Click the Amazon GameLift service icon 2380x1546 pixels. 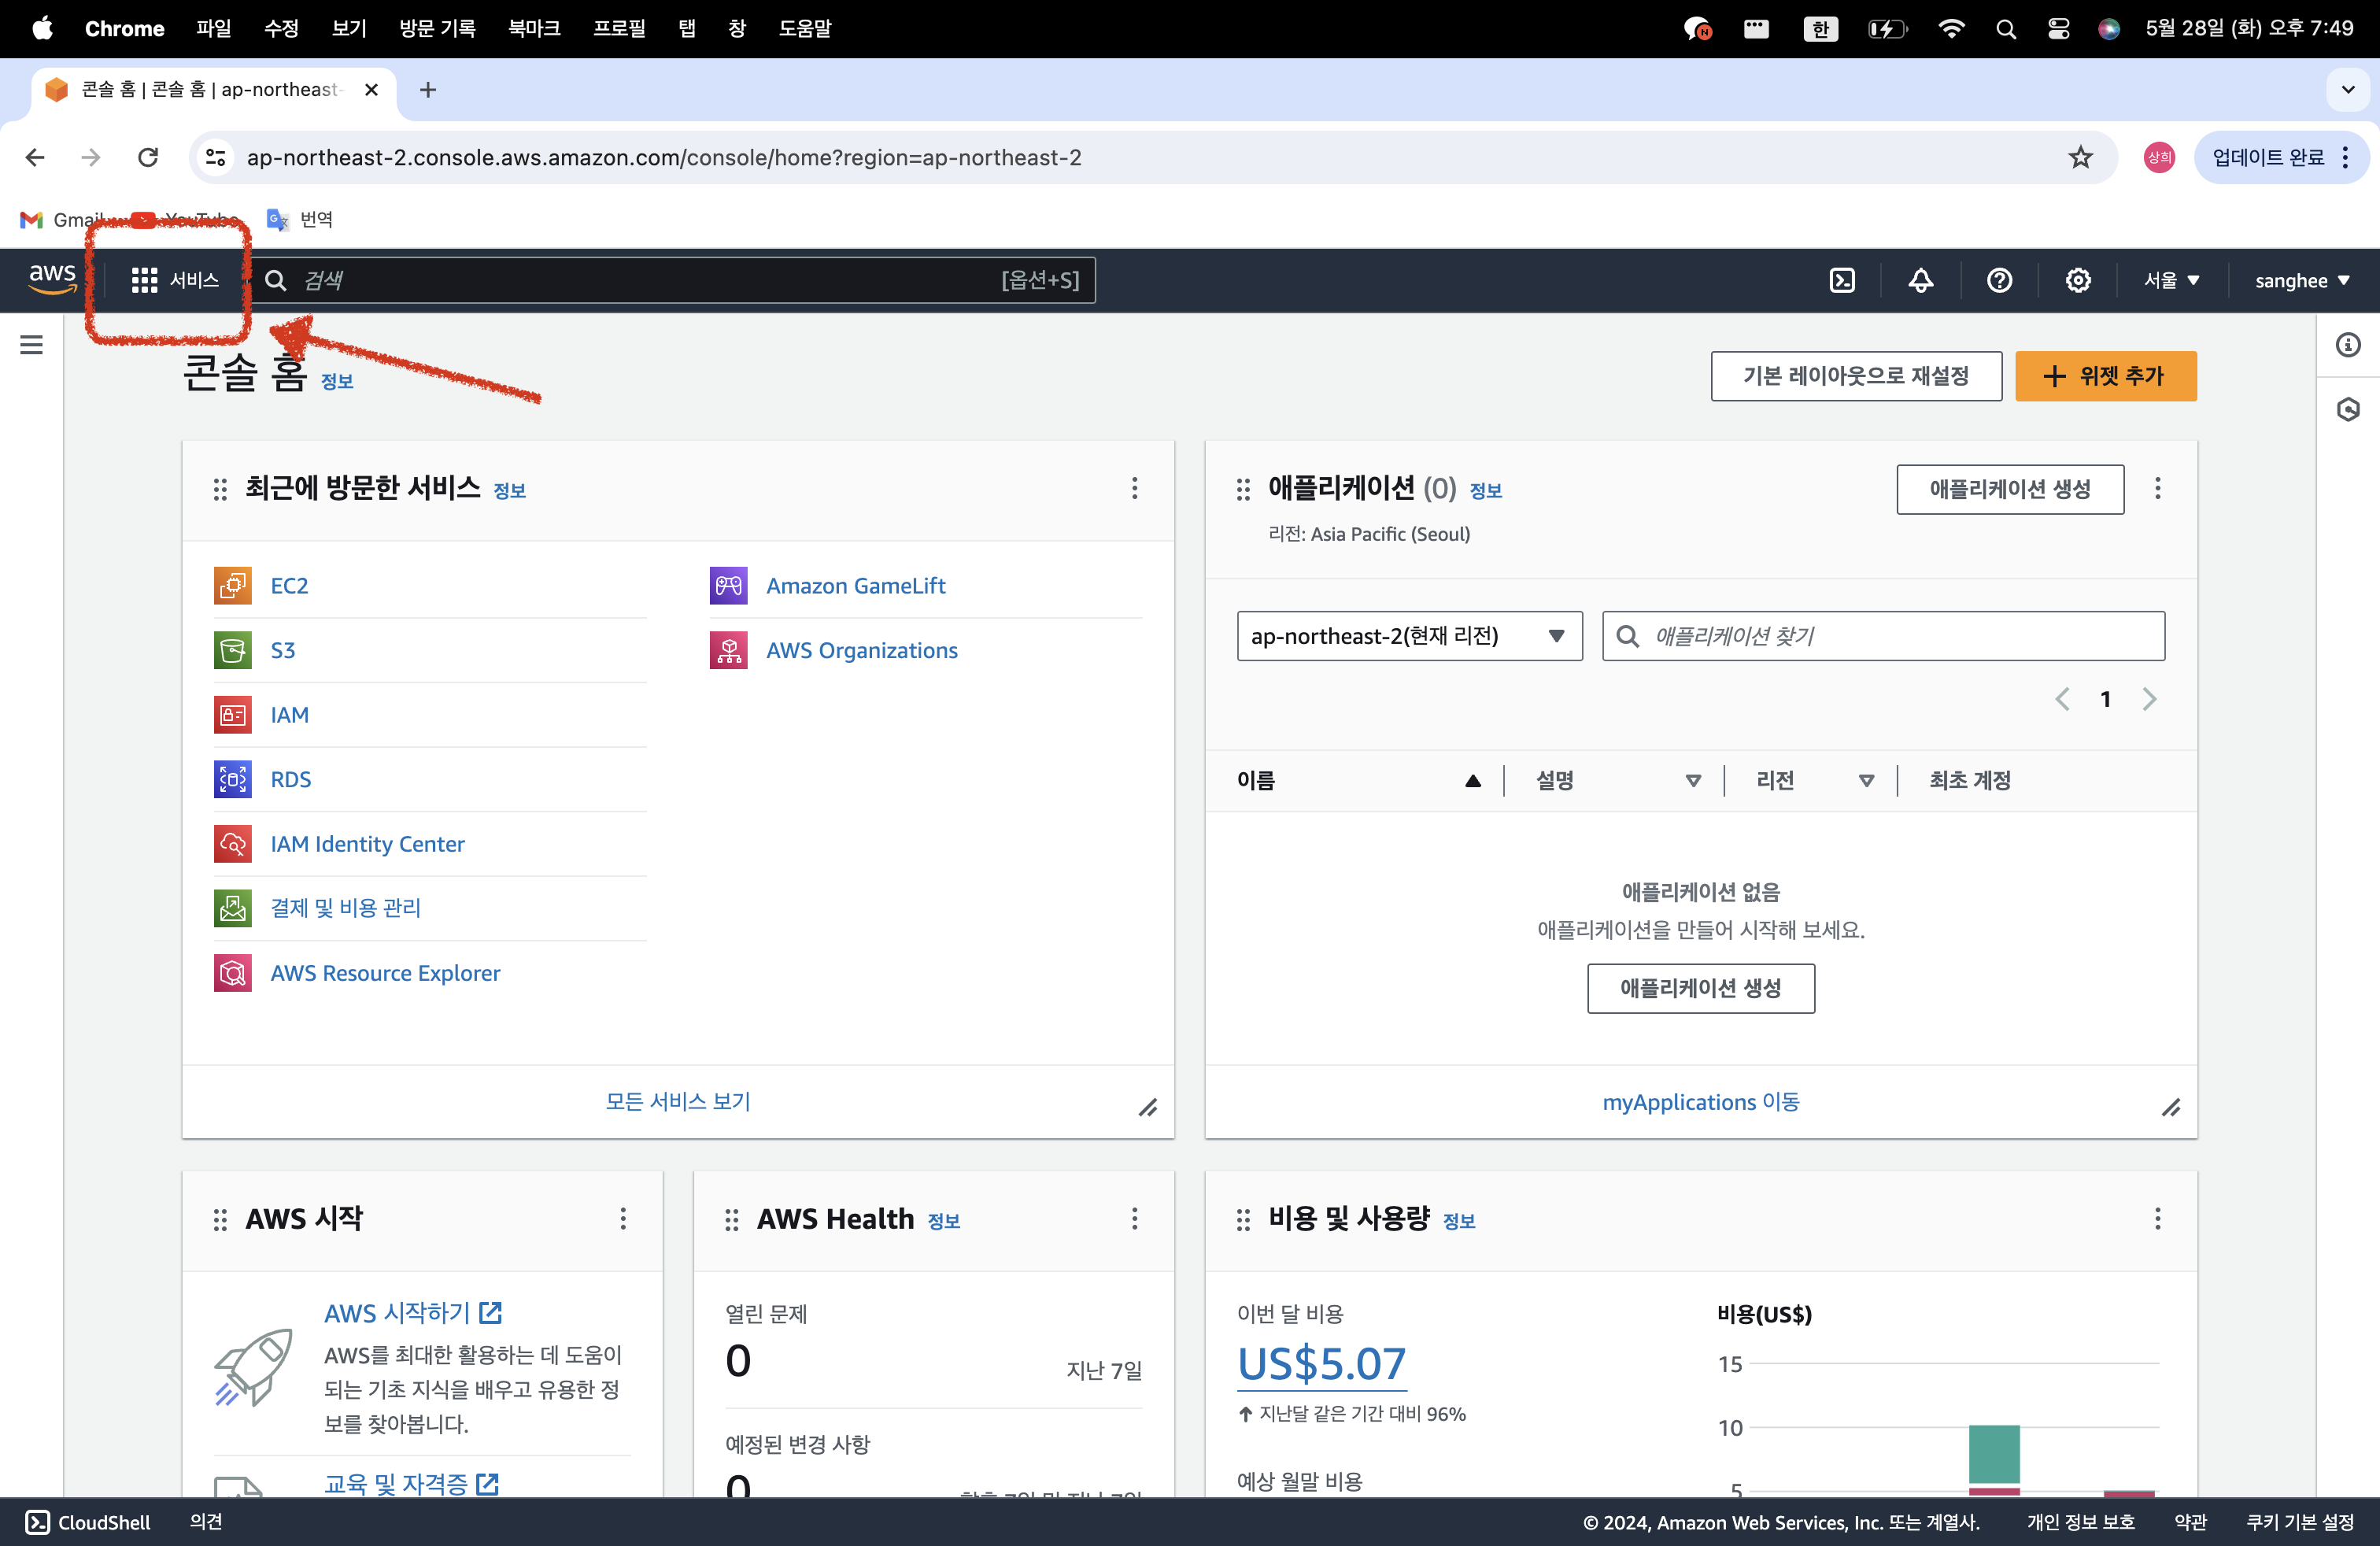(x=728, y=586)
